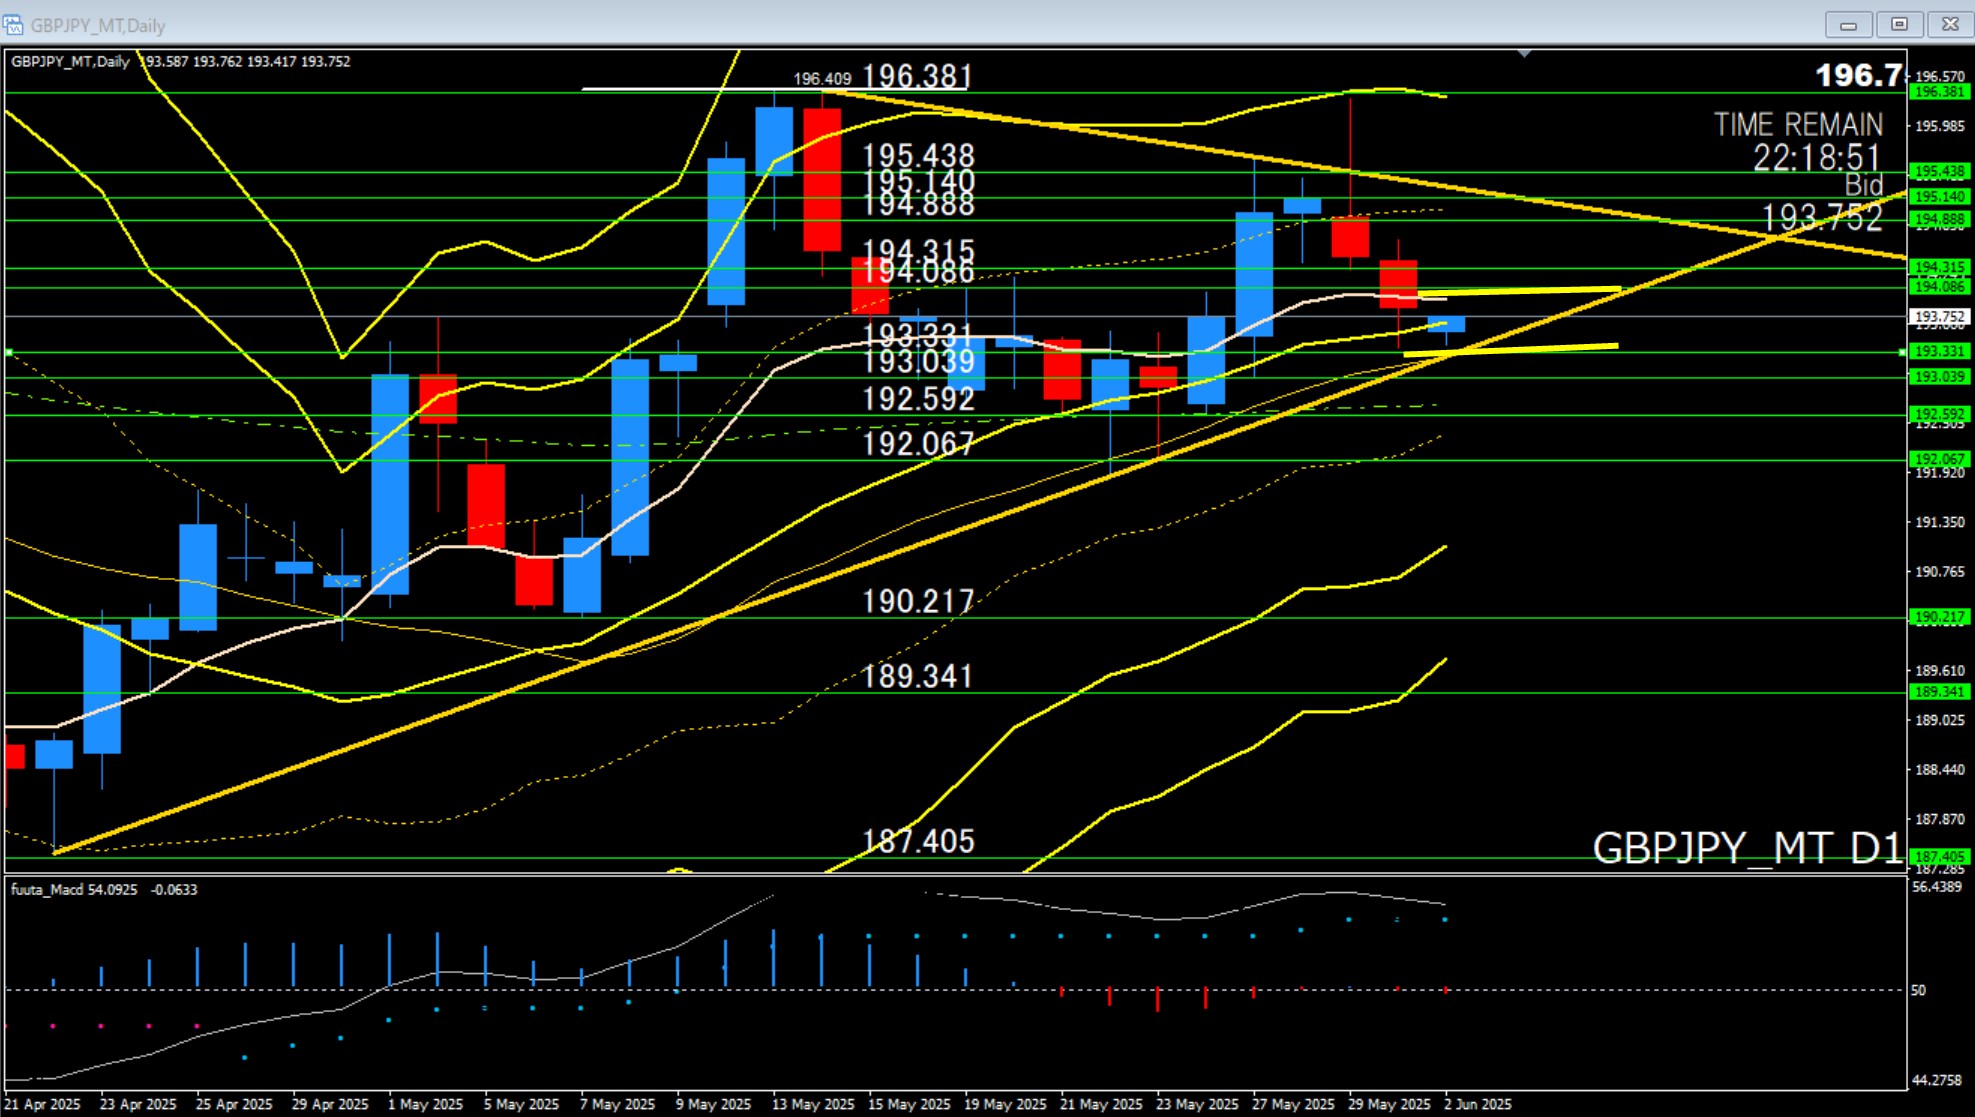1975x1117 pixels.
Task: Click the GBPJPY_MT D1 symbol label
Action: pyautogui.click(x=1747, y=848)
